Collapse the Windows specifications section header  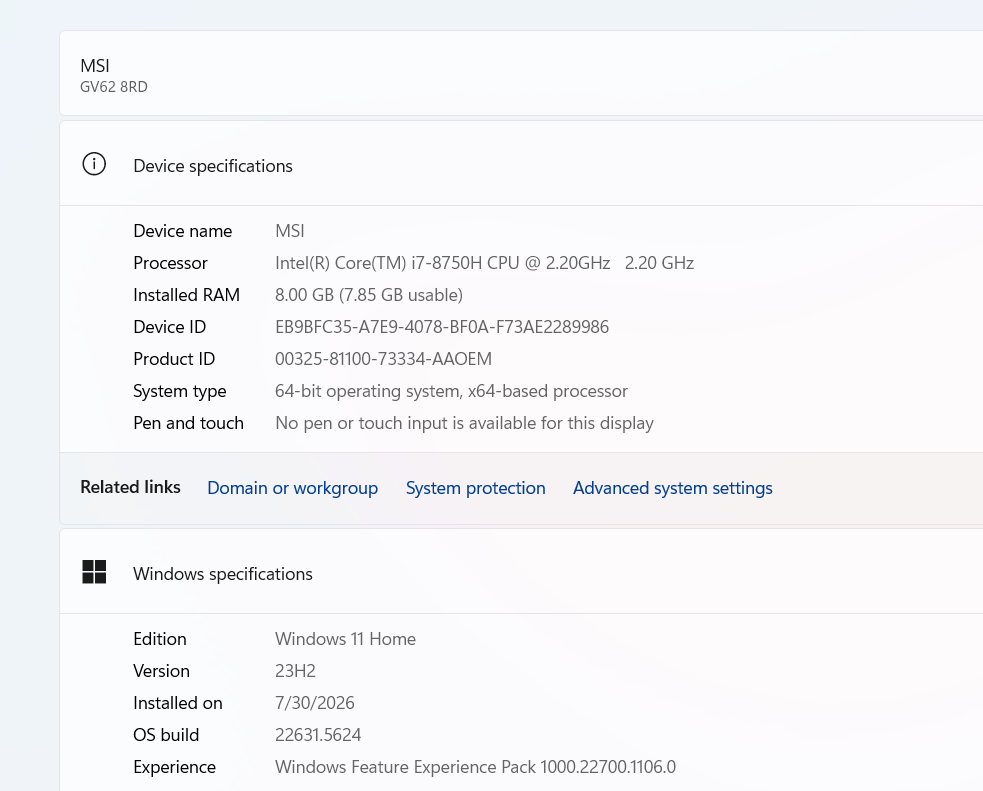(x=522, y=572)
